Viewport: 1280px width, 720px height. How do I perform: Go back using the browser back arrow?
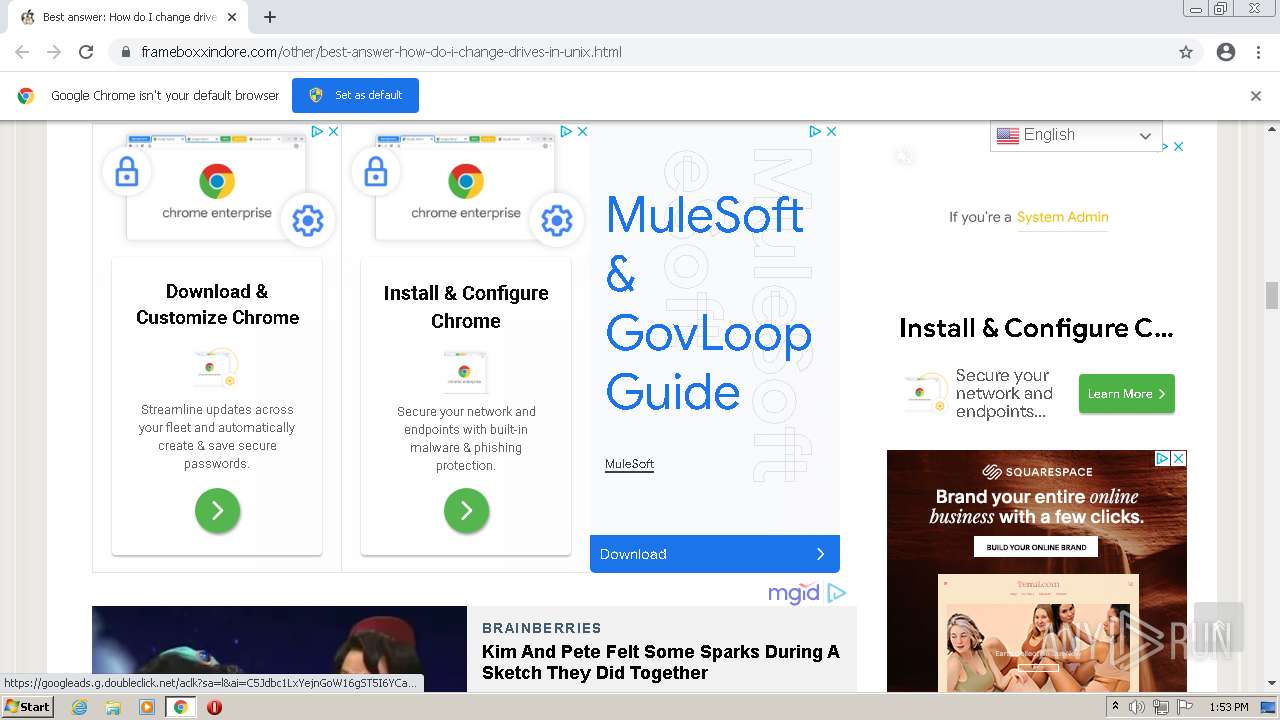point(22,52)
